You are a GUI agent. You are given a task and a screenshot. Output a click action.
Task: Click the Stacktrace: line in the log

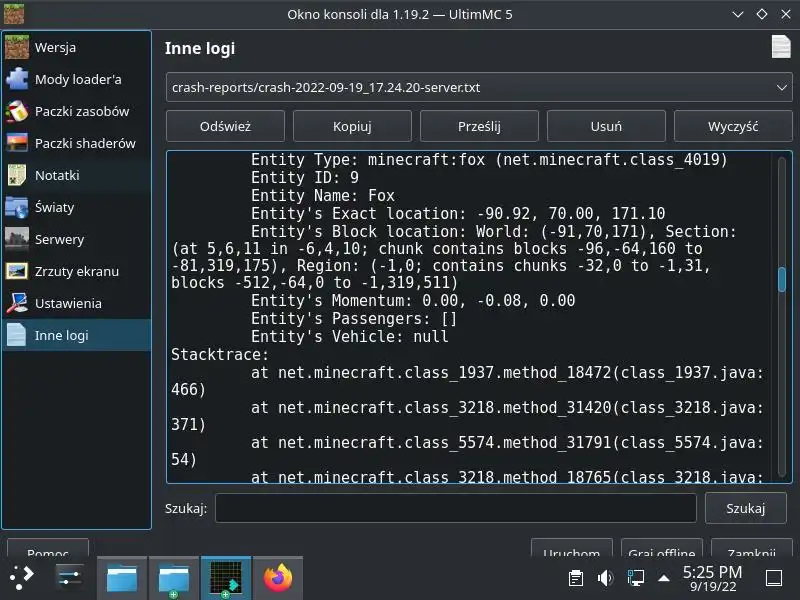pos(220,355)
